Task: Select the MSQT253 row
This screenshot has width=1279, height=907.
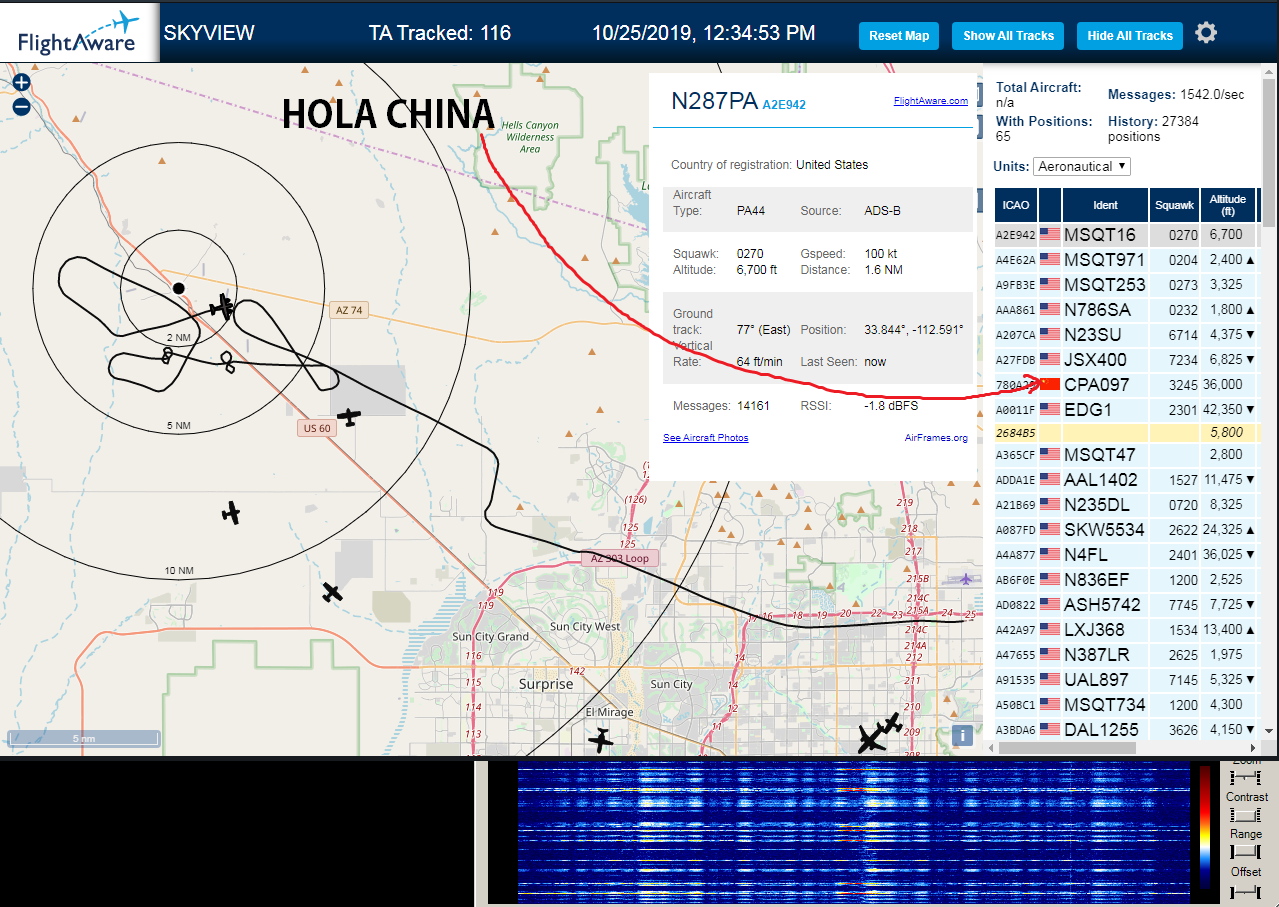Action: pos(1127,285)
